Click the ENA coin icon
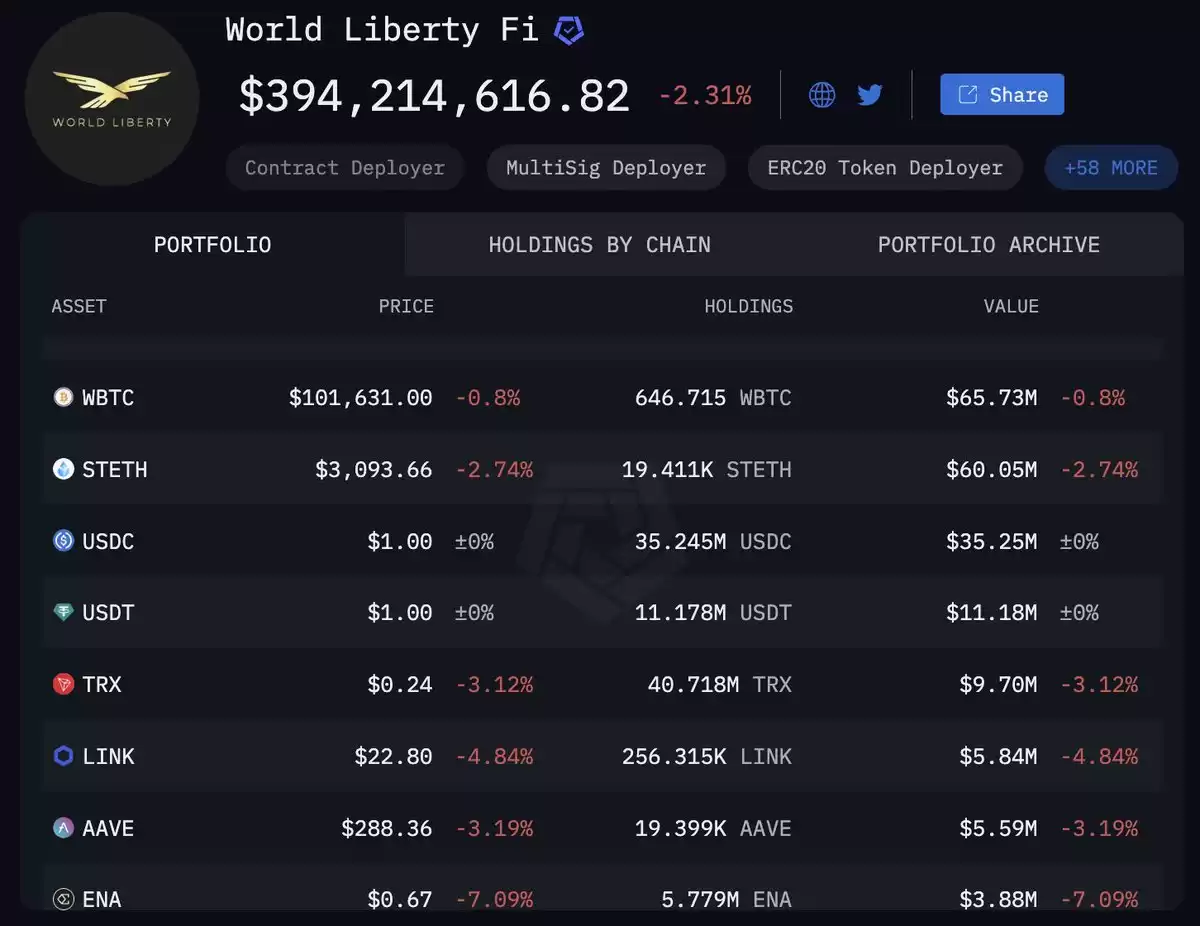The width and height of the screenshot is (1200, 926). [x=64, y=899]
